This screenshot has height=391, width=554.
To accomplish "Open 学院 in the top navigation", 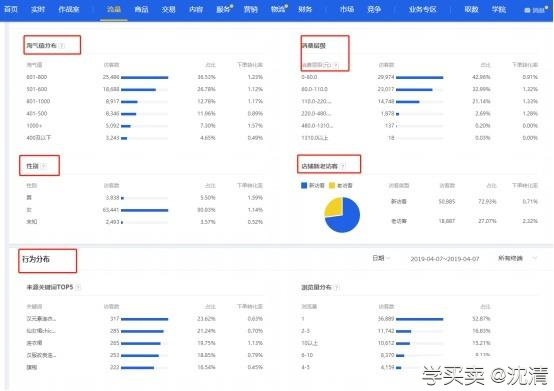I will click(499, 9).
